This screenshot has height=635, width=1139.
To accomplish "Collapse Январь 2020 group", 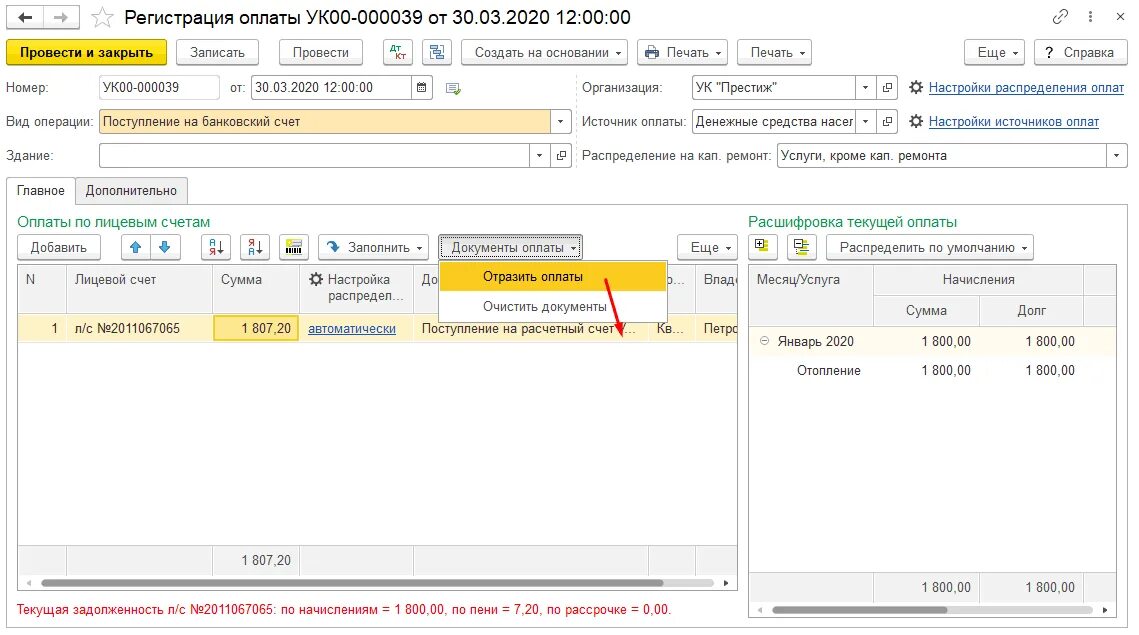I will tap(764, 341).
